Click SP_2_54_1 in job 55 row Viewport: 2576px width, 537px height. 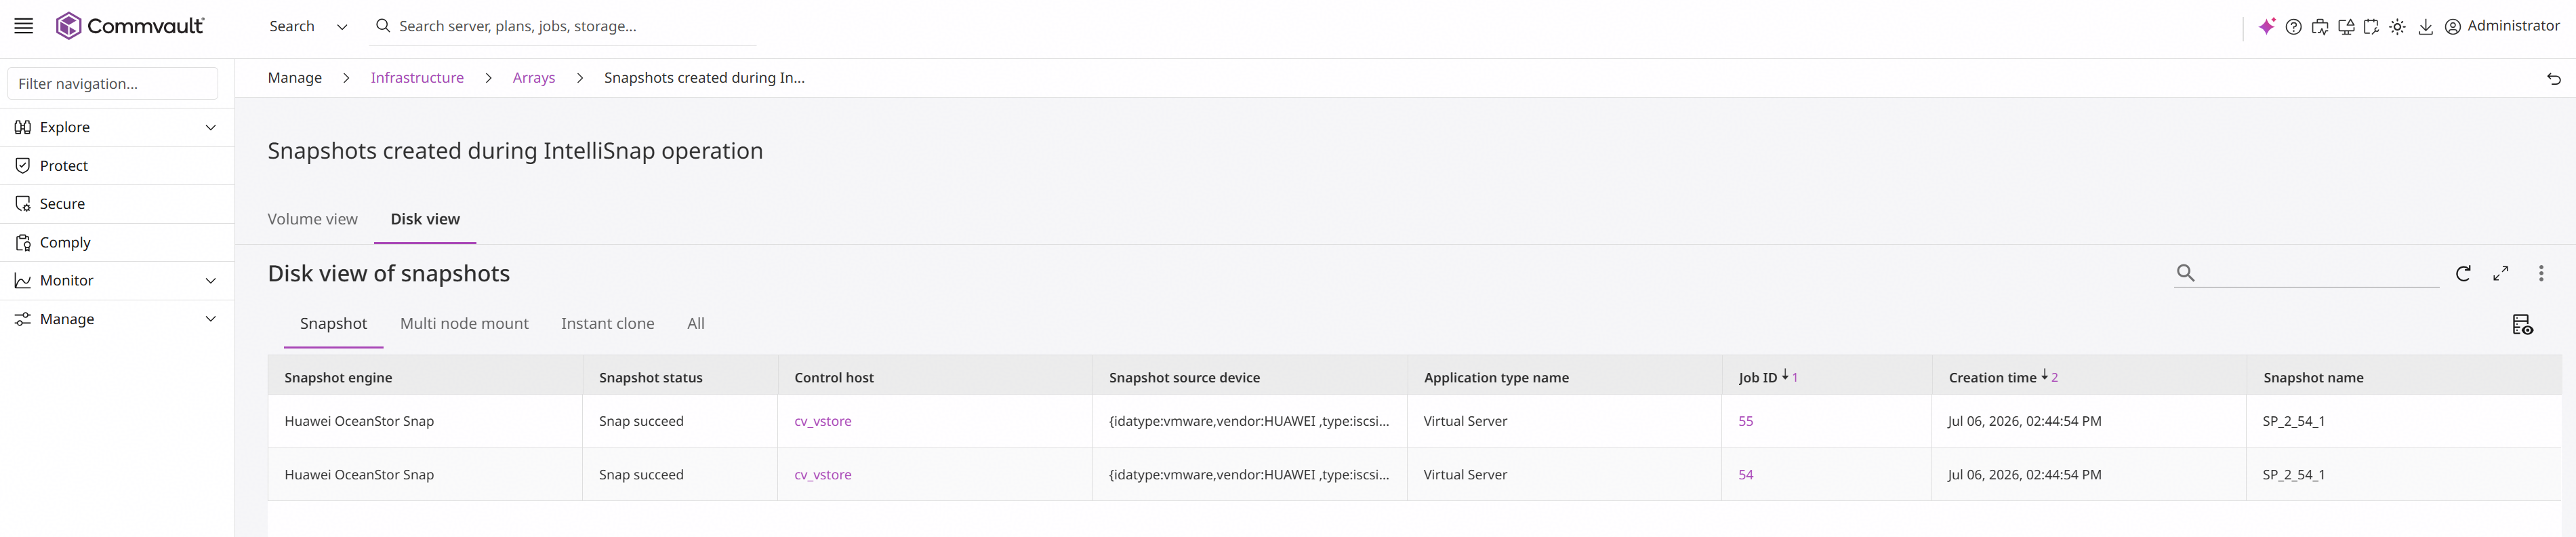click(x=2294, y=422)
